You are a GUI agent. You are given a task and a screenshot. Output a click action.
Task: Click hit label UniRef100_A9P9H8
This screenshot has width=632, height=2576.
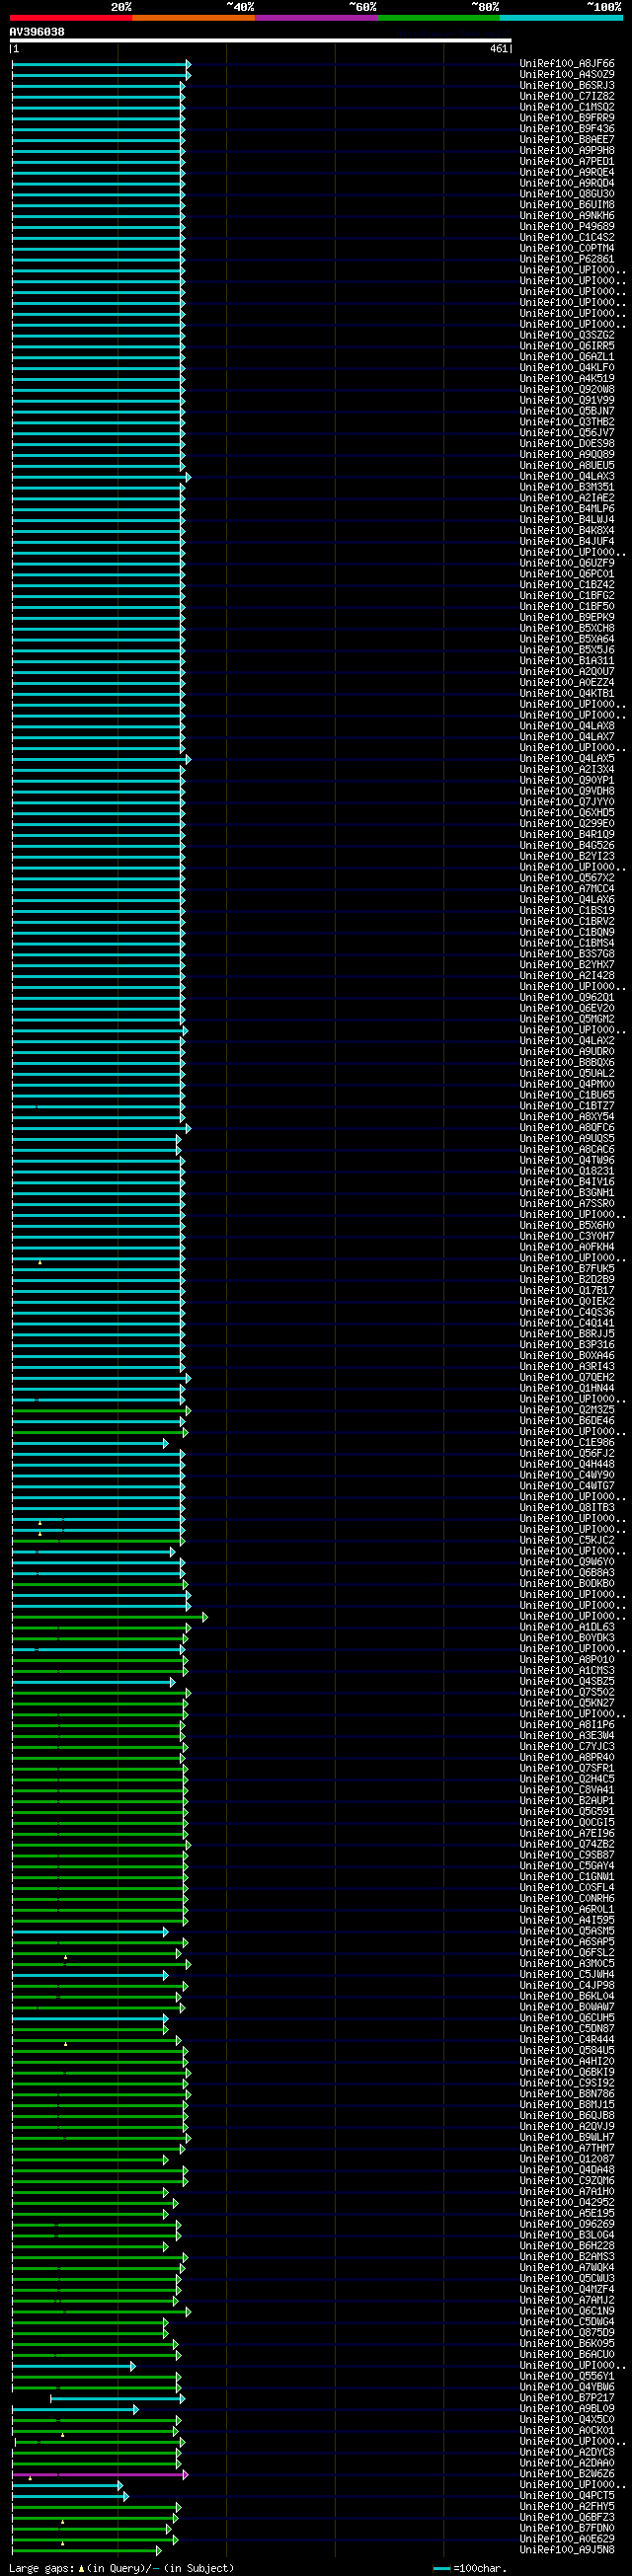(567, 151)
